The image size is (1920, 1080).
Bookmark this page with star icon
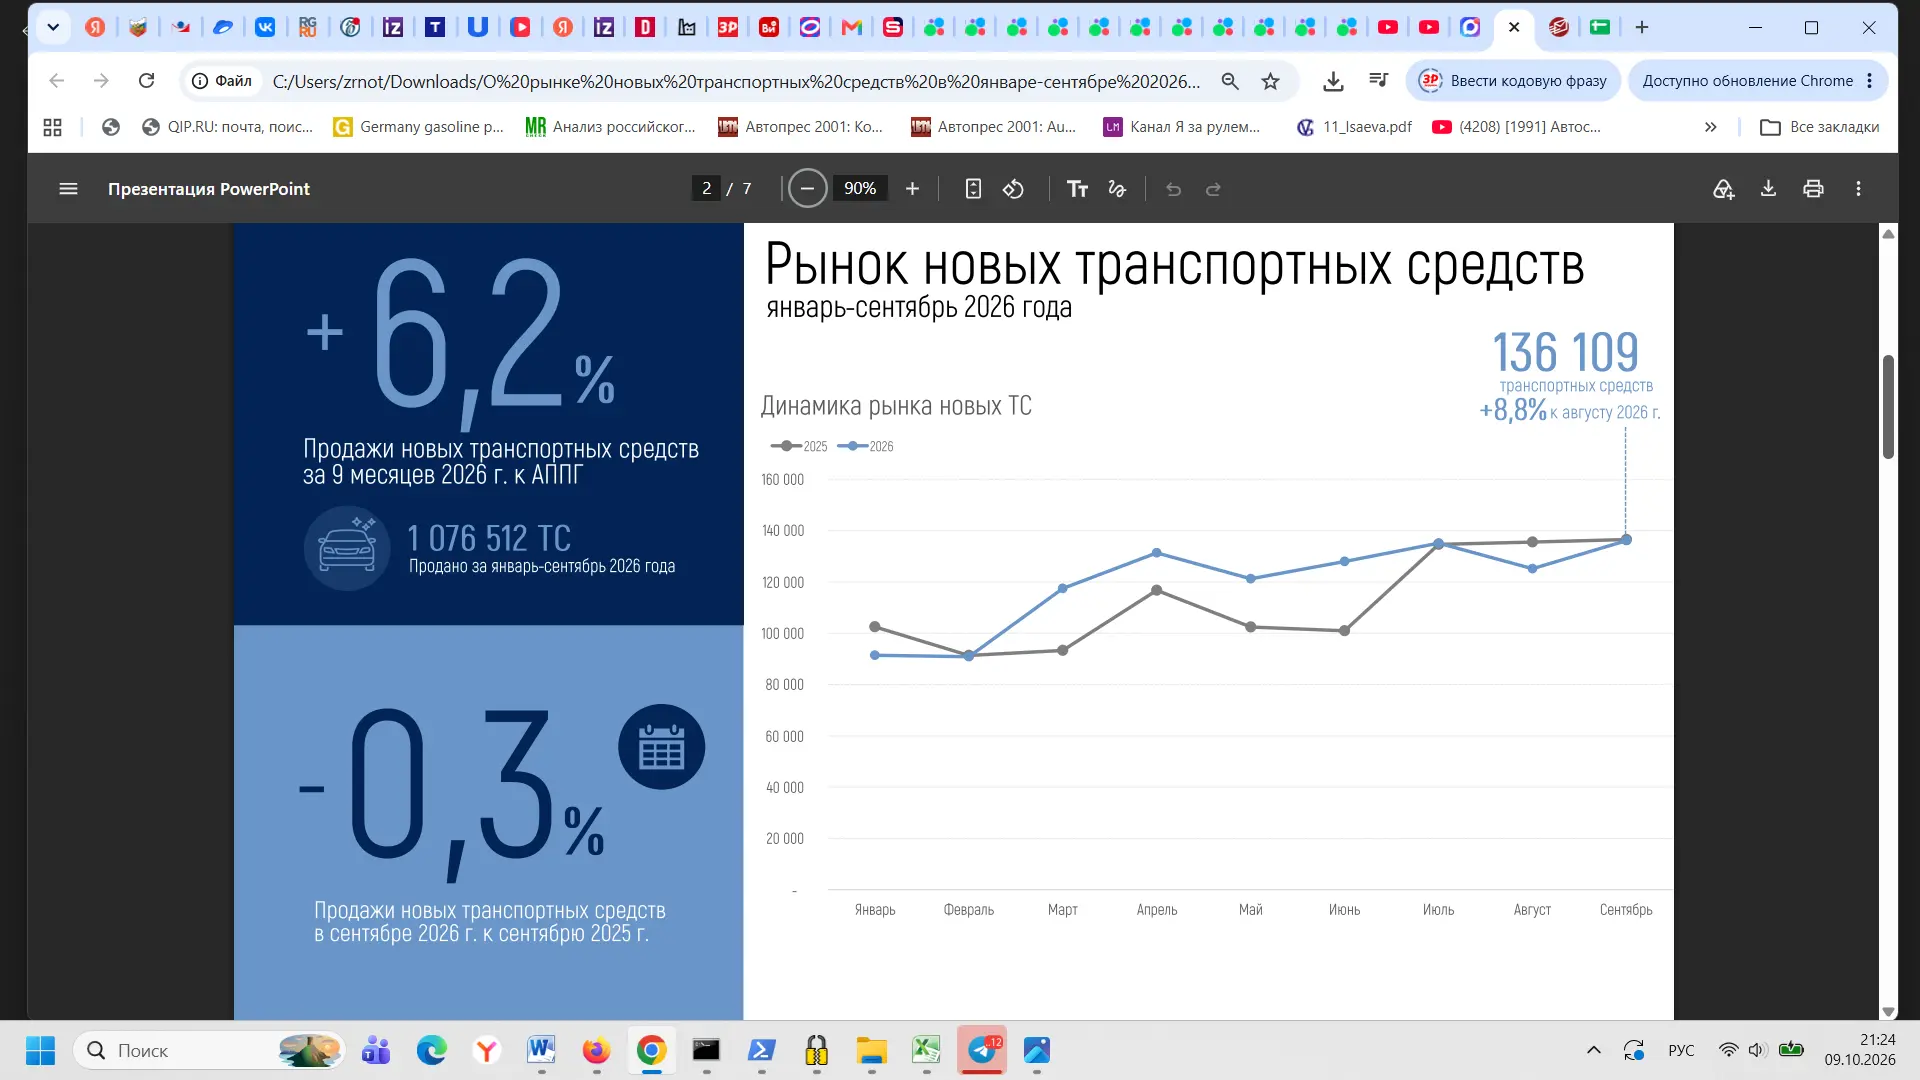point(1270,81)
